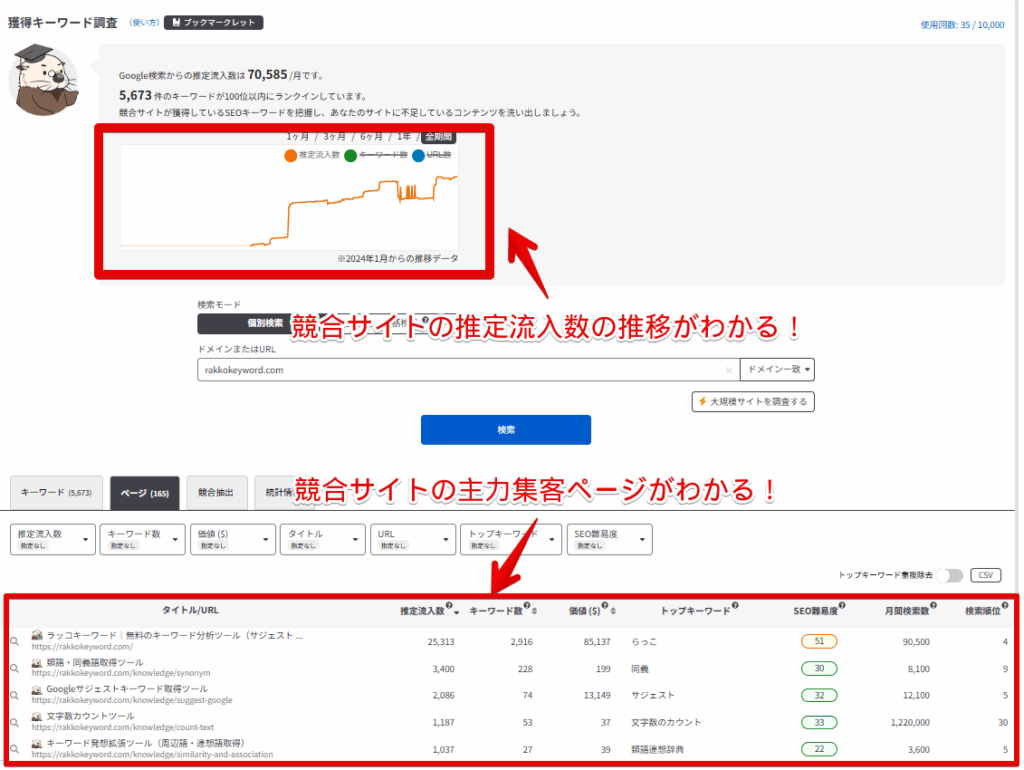Toggle the トップキーワード重複除去 switch

[x=953, y=575]
